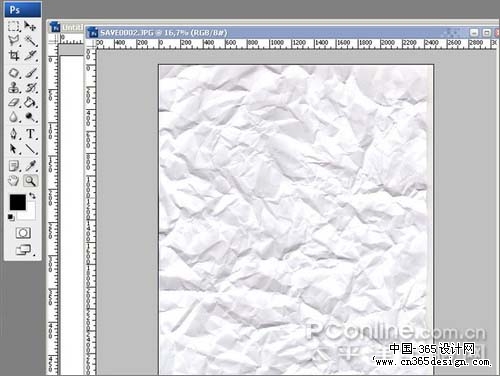Select the Horizontal Type tool
Image resolution: width=500 pixels, height=376 pixels.
point(30,134)
